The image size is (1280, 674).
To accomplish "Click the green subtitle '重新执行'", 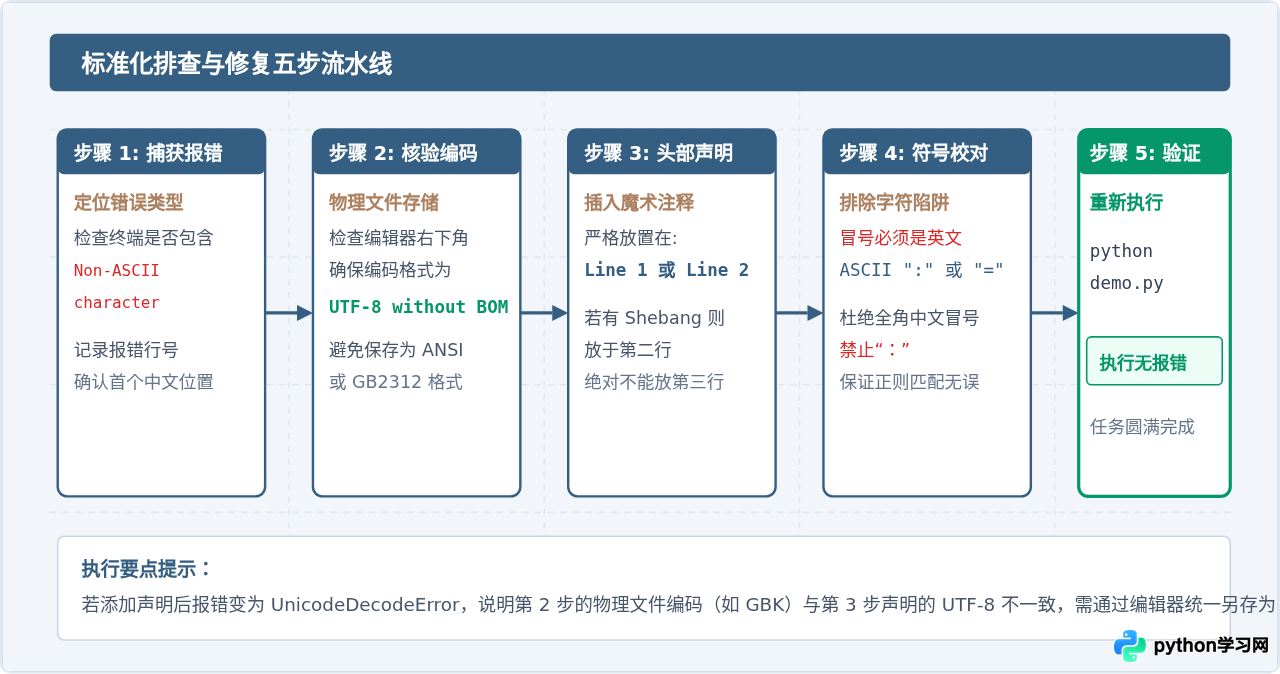I will pos(1126,202).
